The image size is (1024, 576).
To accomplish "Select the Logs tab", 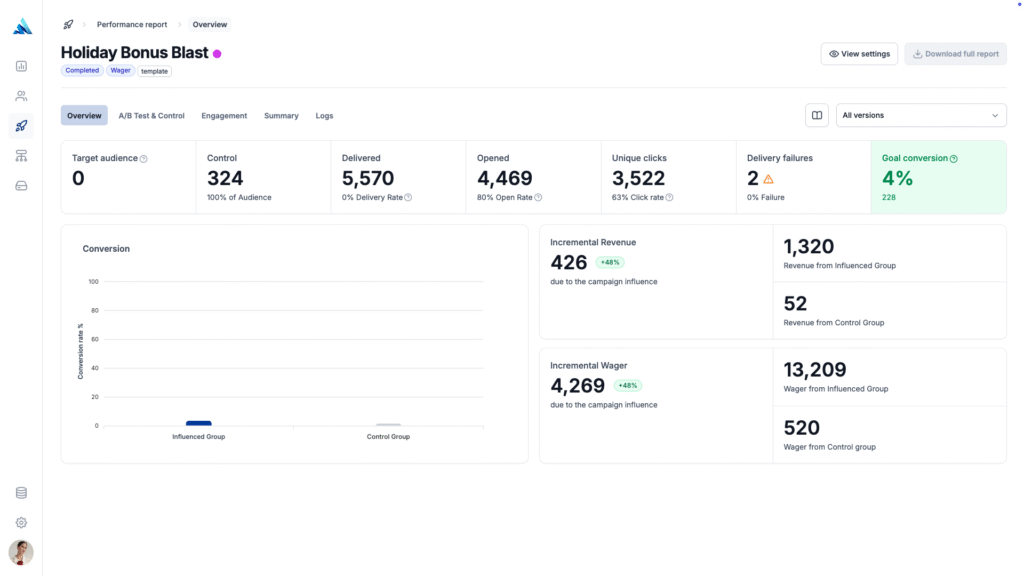I will coord(324,116).
